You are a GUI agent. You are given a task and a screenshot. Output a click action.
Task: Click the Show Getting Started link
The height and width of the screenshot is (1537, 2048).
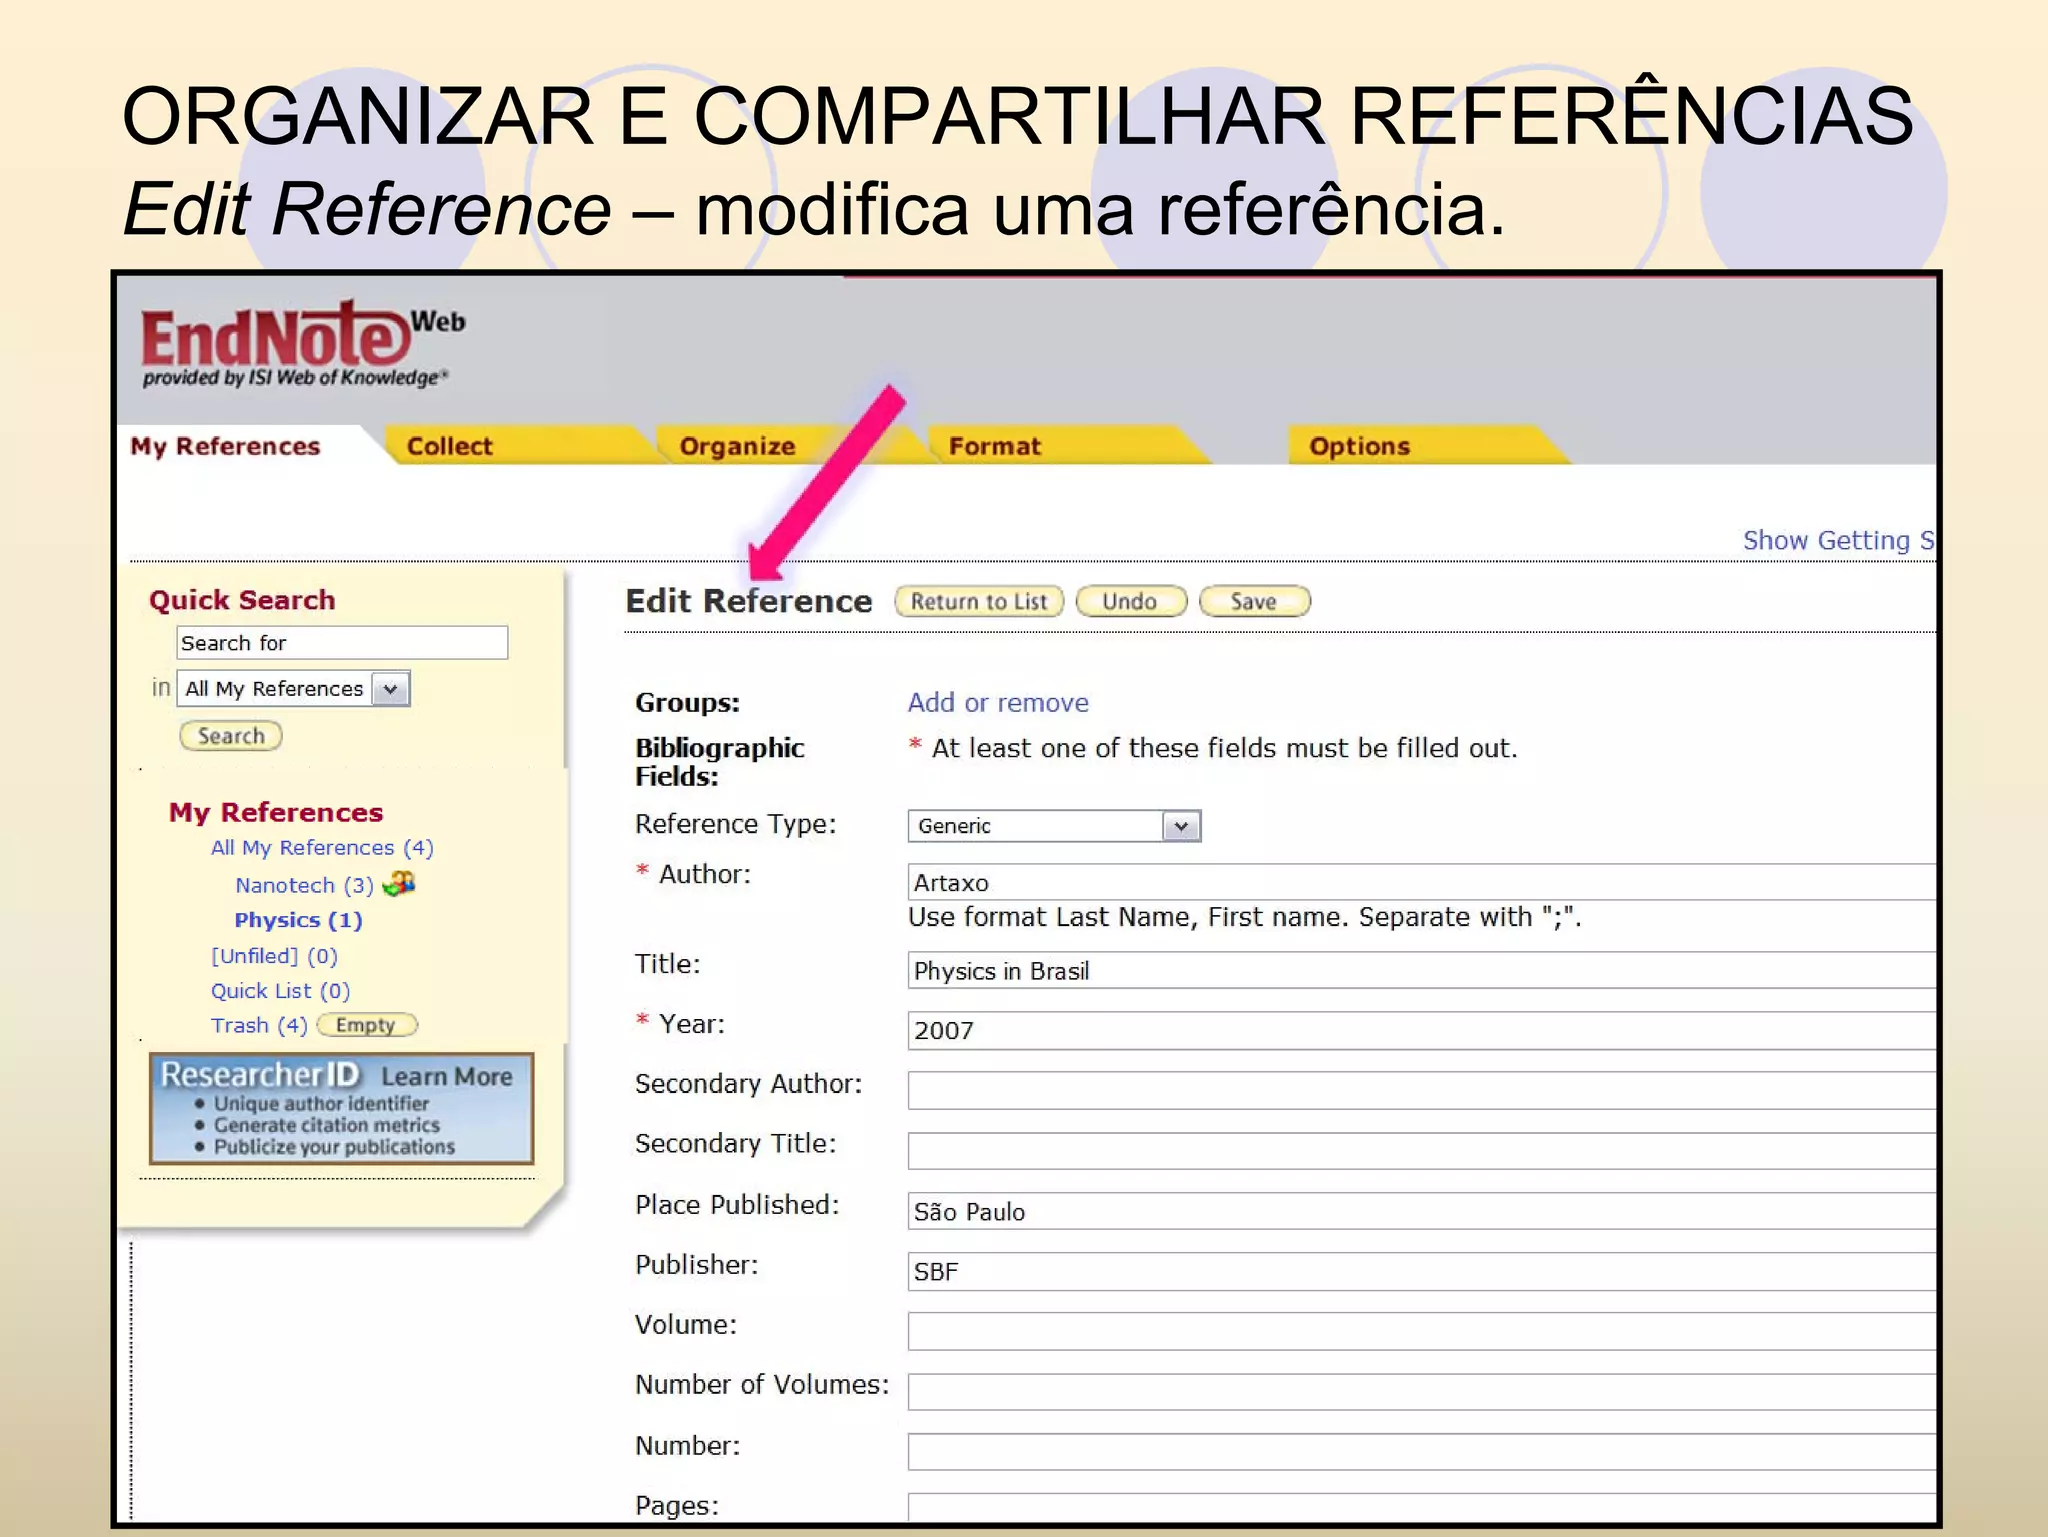tap(1838, 541)
